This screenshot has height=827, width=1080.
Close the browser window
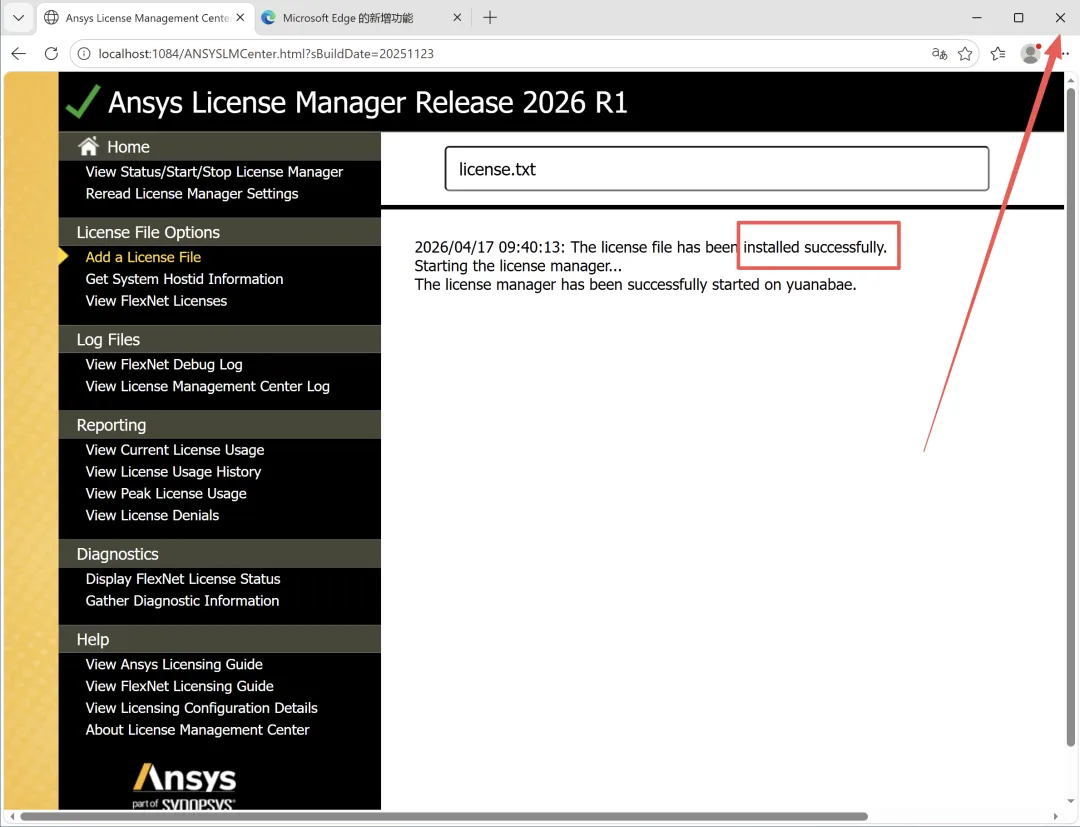pos(1060,18)
